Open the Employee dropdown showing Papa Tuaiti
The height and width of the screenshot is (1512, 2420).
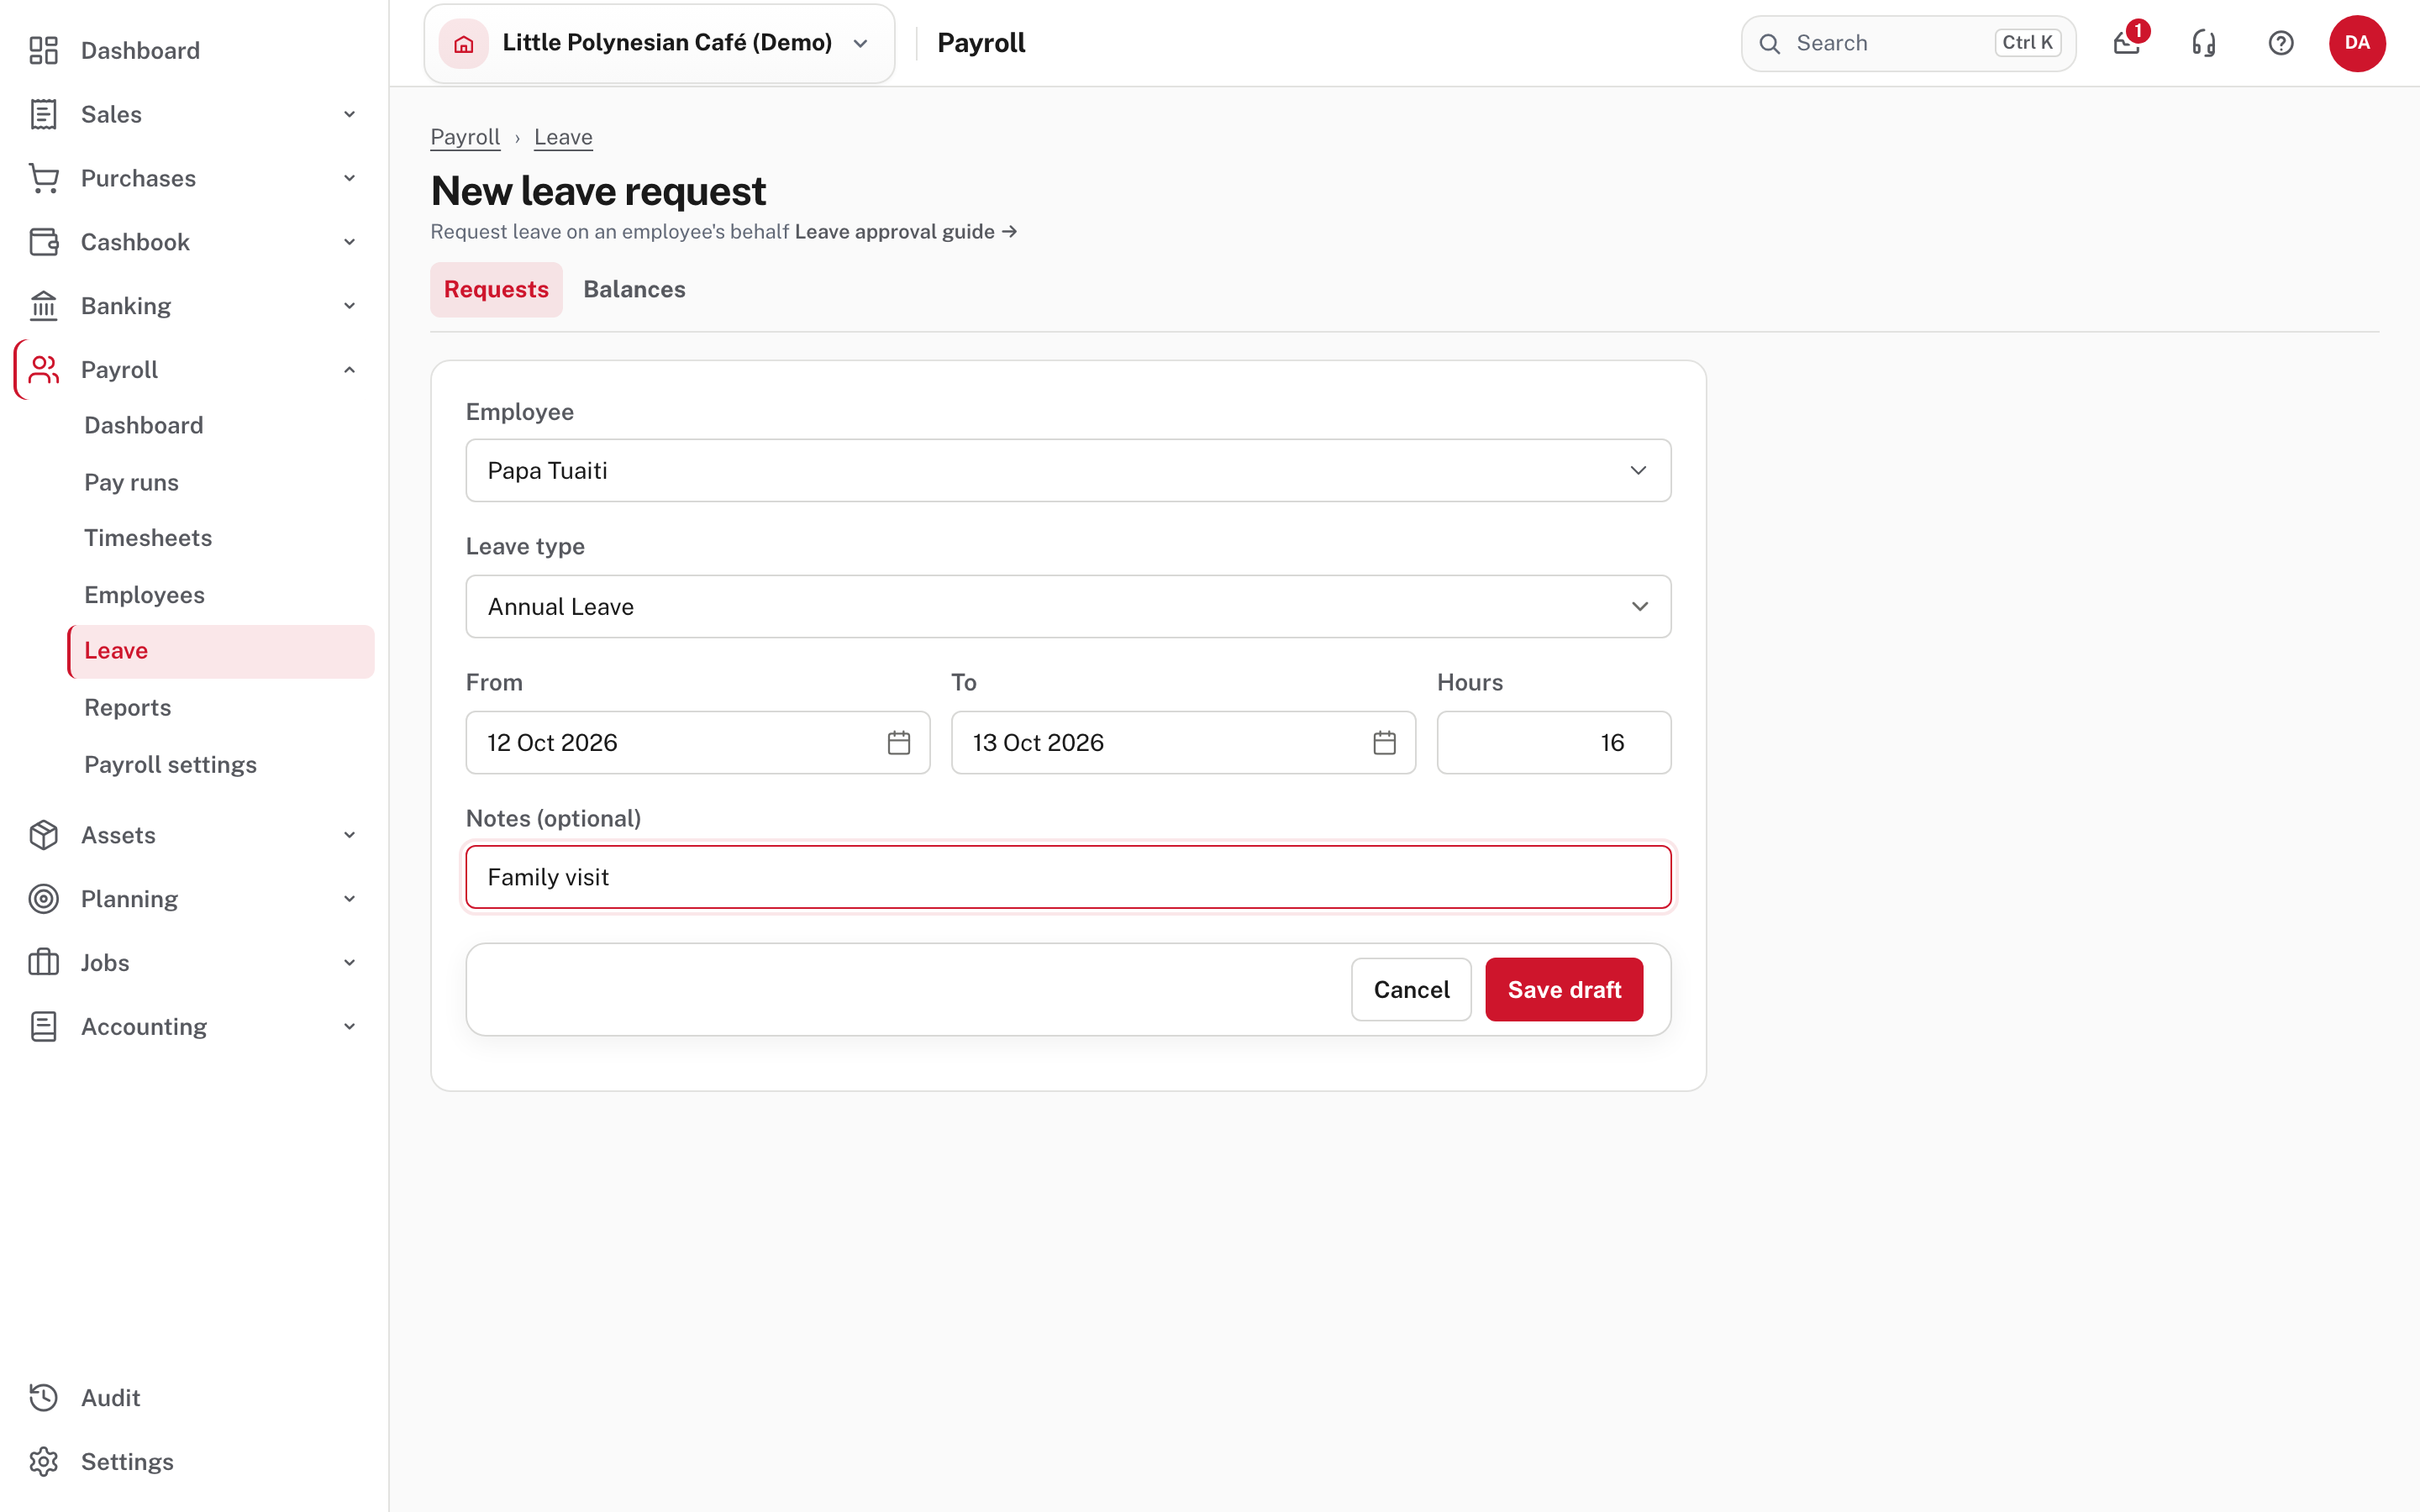(x=1068, y=470)
